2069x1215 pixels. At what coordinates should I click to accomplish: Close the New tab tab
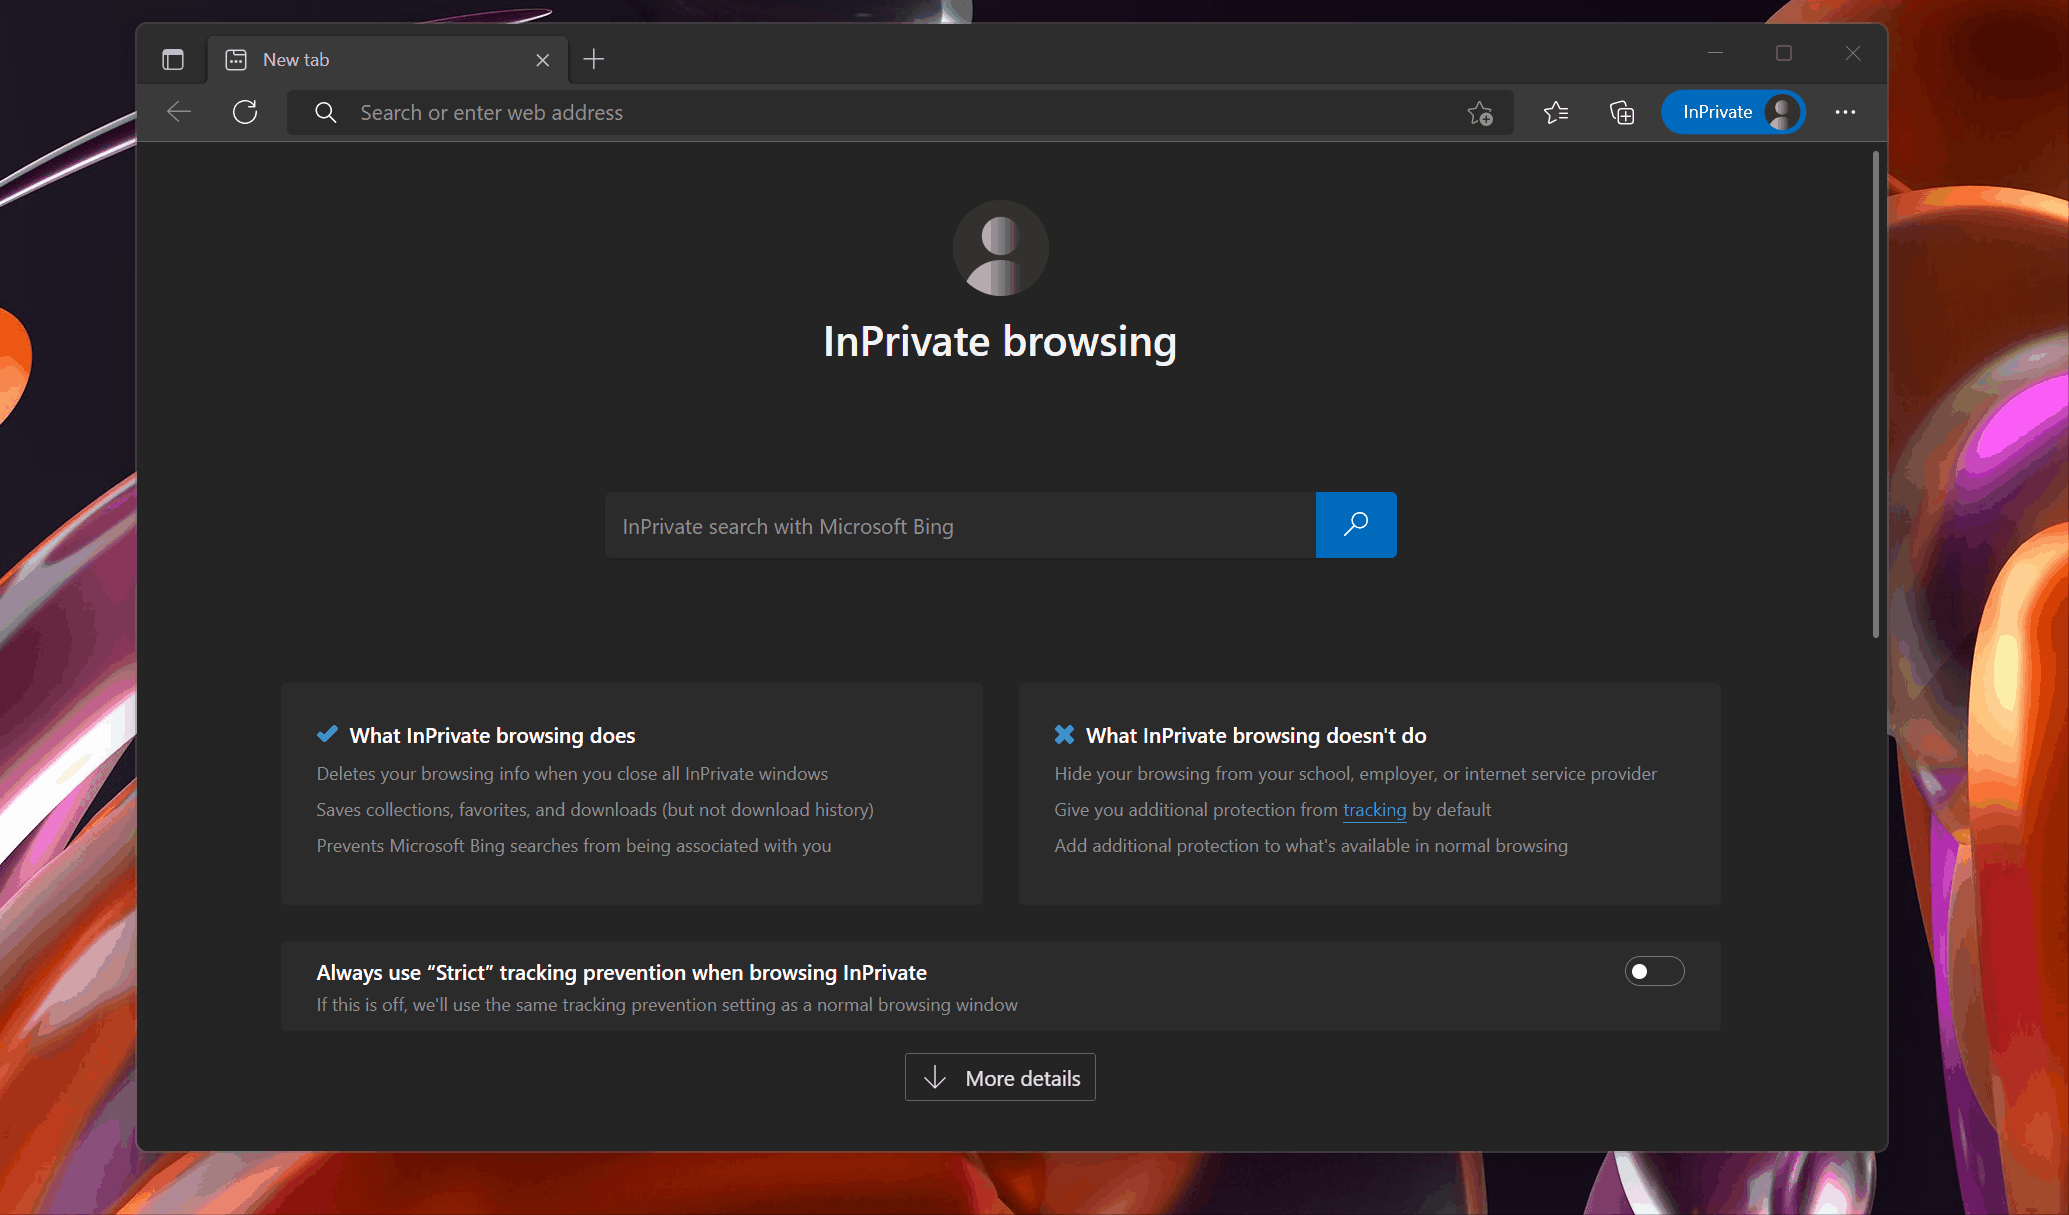(543, 60)
